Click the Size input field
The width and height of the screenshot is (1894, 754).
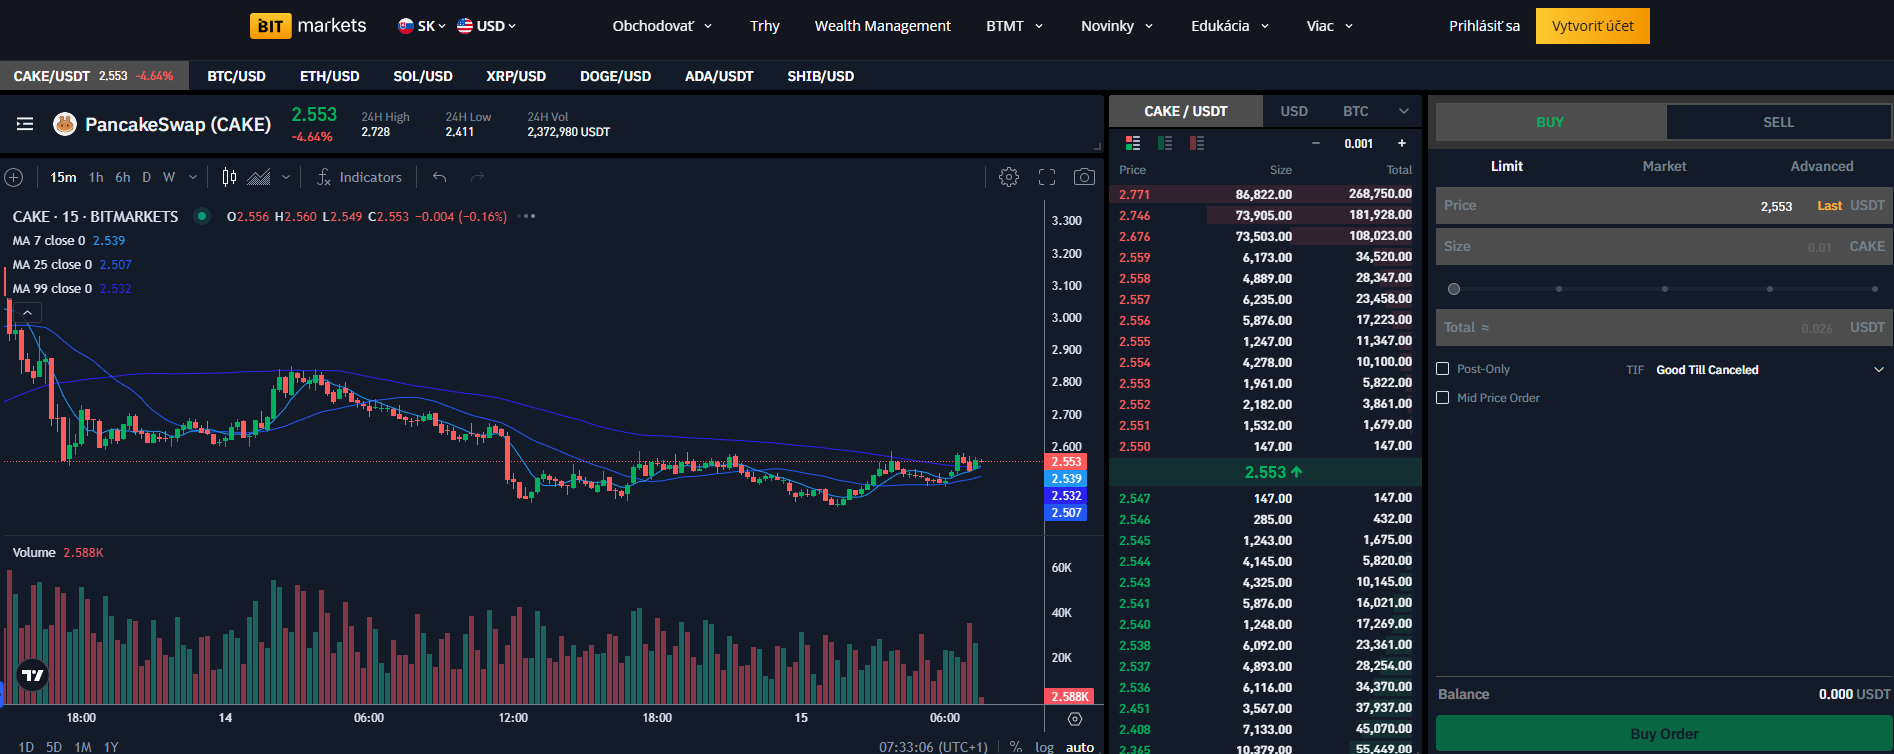[x=1620, y=247]
